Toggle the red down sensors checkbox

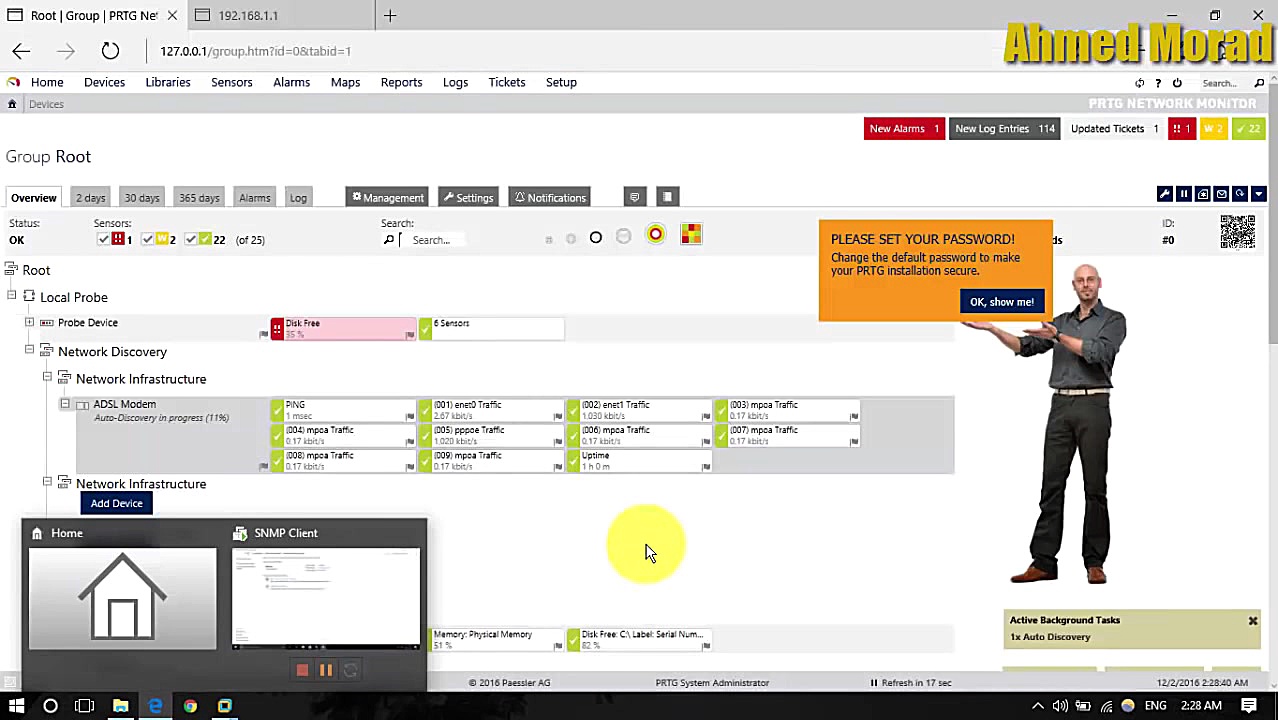(104, 239)
